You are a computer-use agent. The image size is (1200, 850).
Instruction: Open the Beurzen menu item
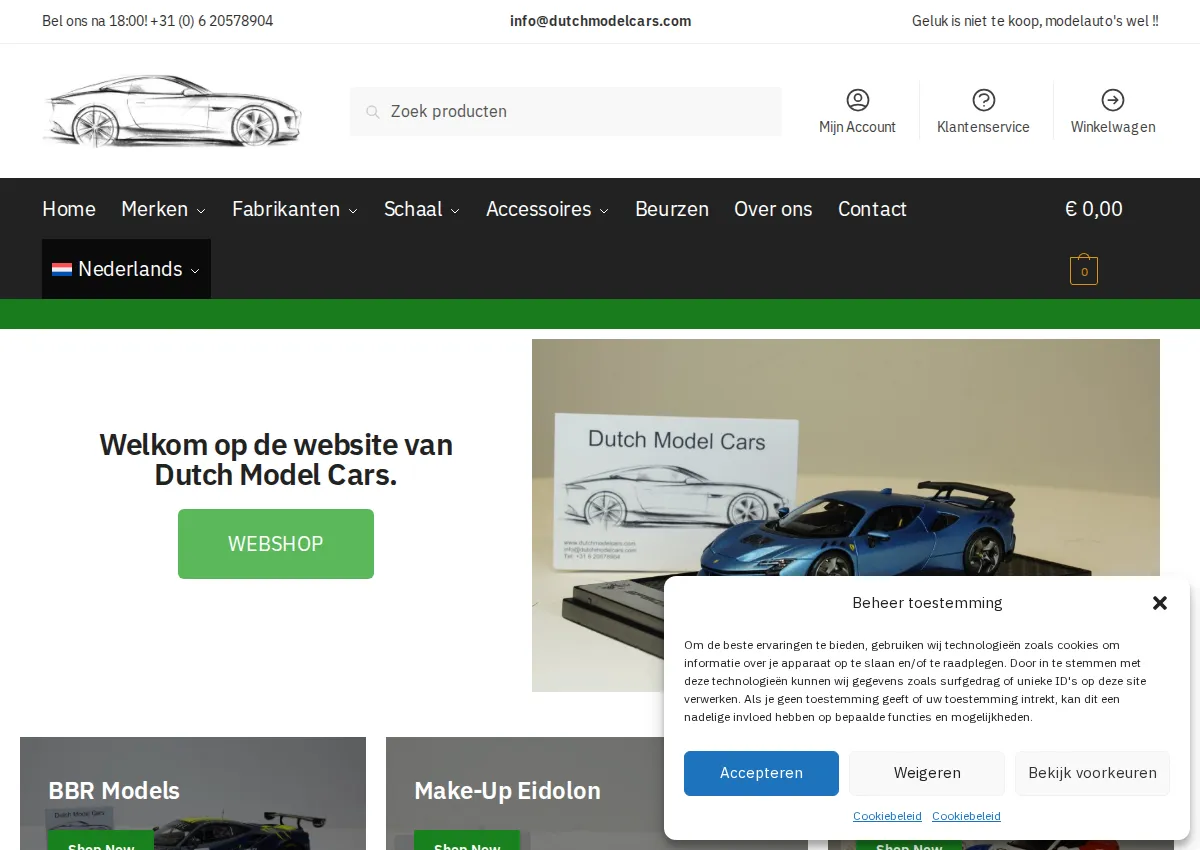click(672, 209)
